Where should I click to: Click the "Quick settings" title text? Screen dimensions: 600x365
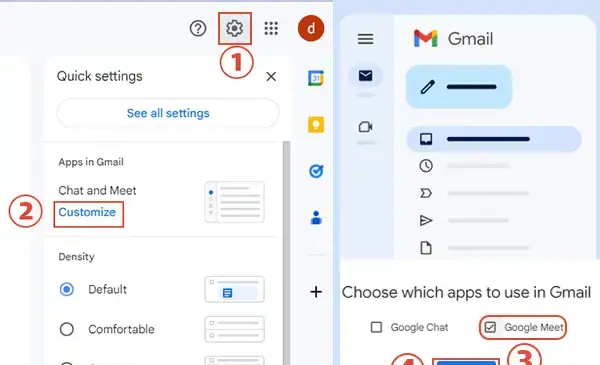tap(99, 76)
